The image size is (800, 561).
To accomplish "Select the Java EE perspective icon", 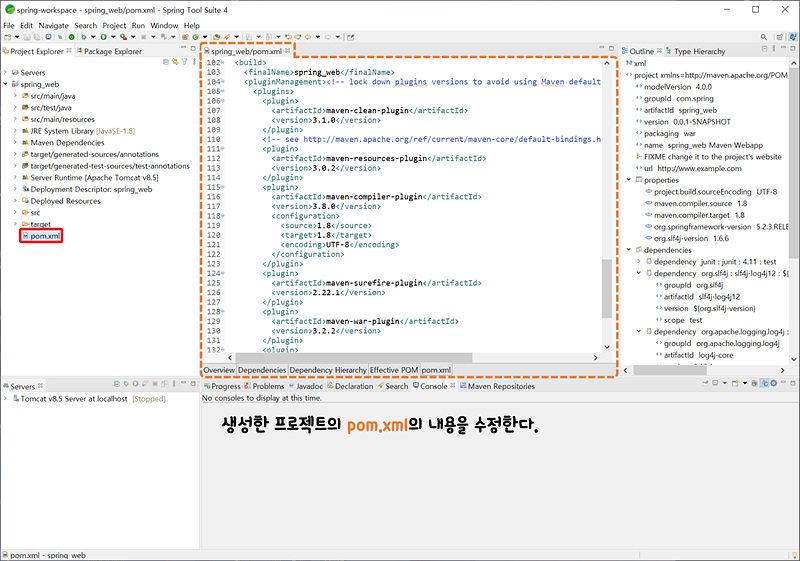I will (x=792, y=37).
